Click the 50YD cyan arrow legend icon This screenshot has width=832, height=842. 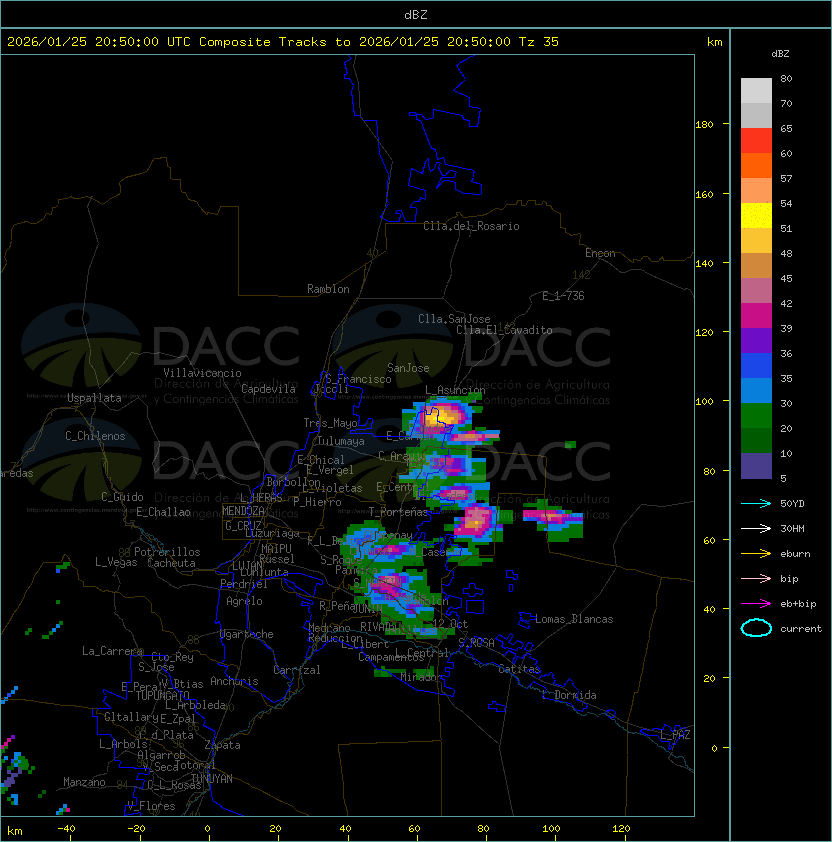pyautogui.click(x=756, y=503)
